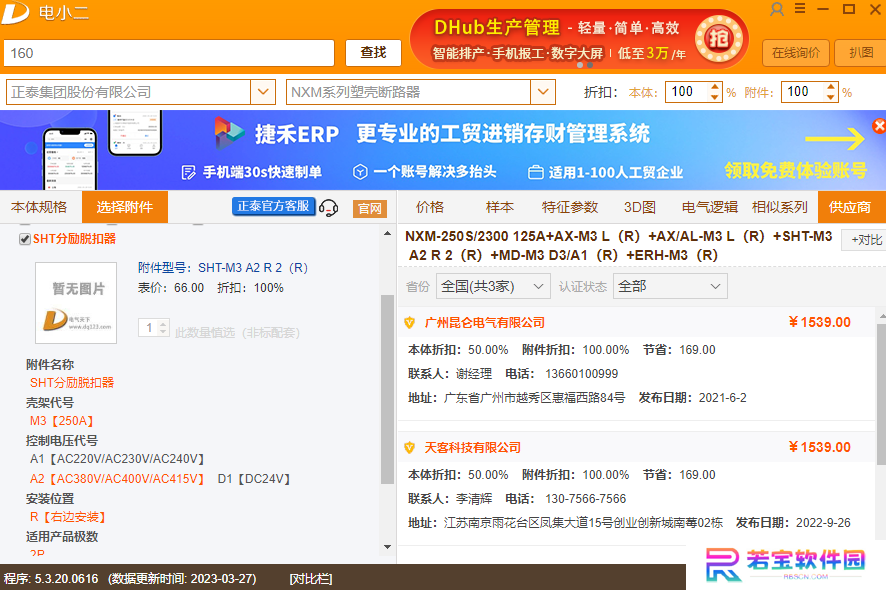
Task: Increase the 本体 discount value
Action: 715,87
